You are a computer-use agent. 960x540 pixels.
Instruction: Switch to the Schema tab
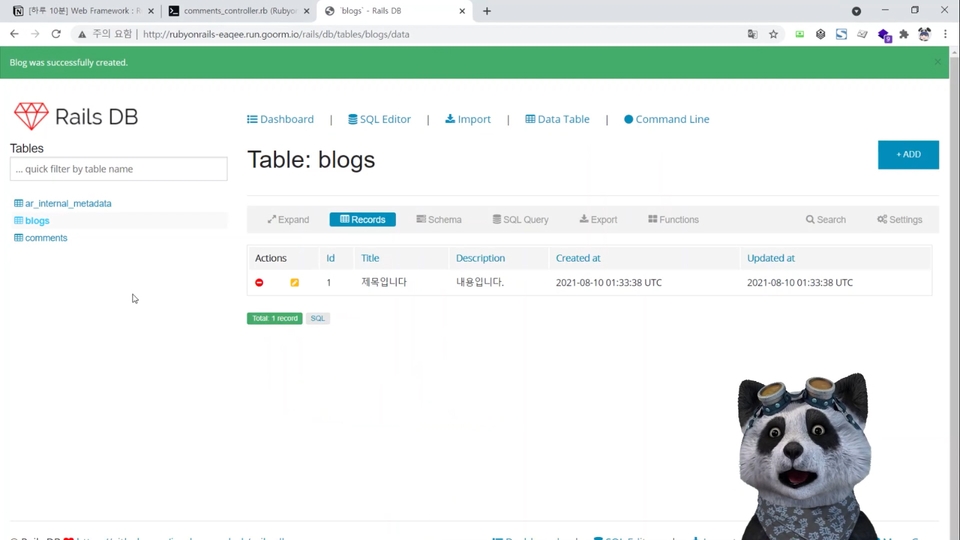coord(439,219)
